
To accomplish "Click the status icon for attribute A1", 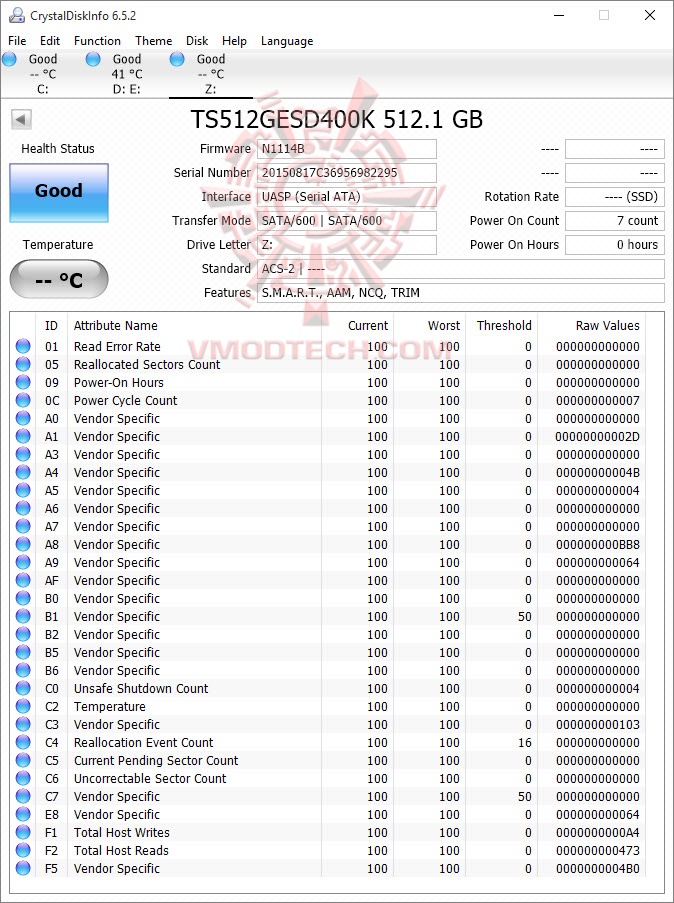I will (x=23, y=436).
